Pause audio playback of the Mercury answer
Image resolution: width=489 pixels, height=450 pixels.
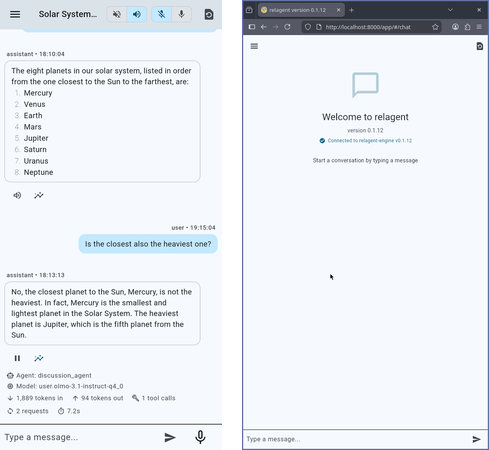click(17, 358)
